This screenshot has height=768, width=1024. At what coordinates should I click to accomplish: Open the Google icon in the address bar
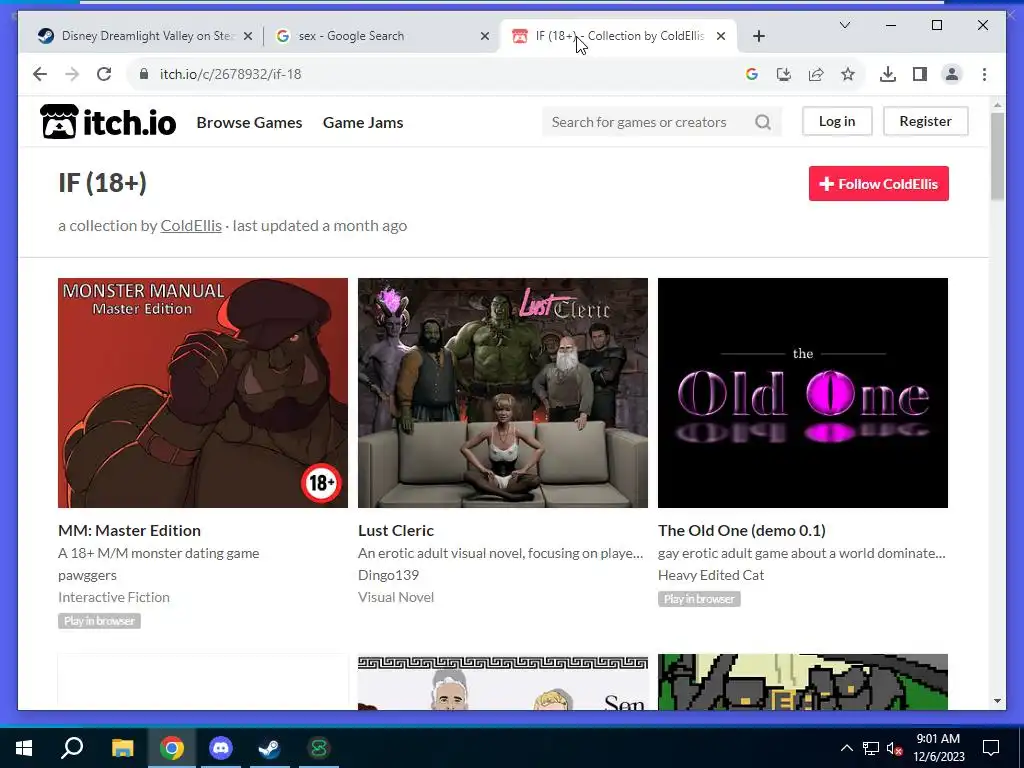click(x=752, y=74)
